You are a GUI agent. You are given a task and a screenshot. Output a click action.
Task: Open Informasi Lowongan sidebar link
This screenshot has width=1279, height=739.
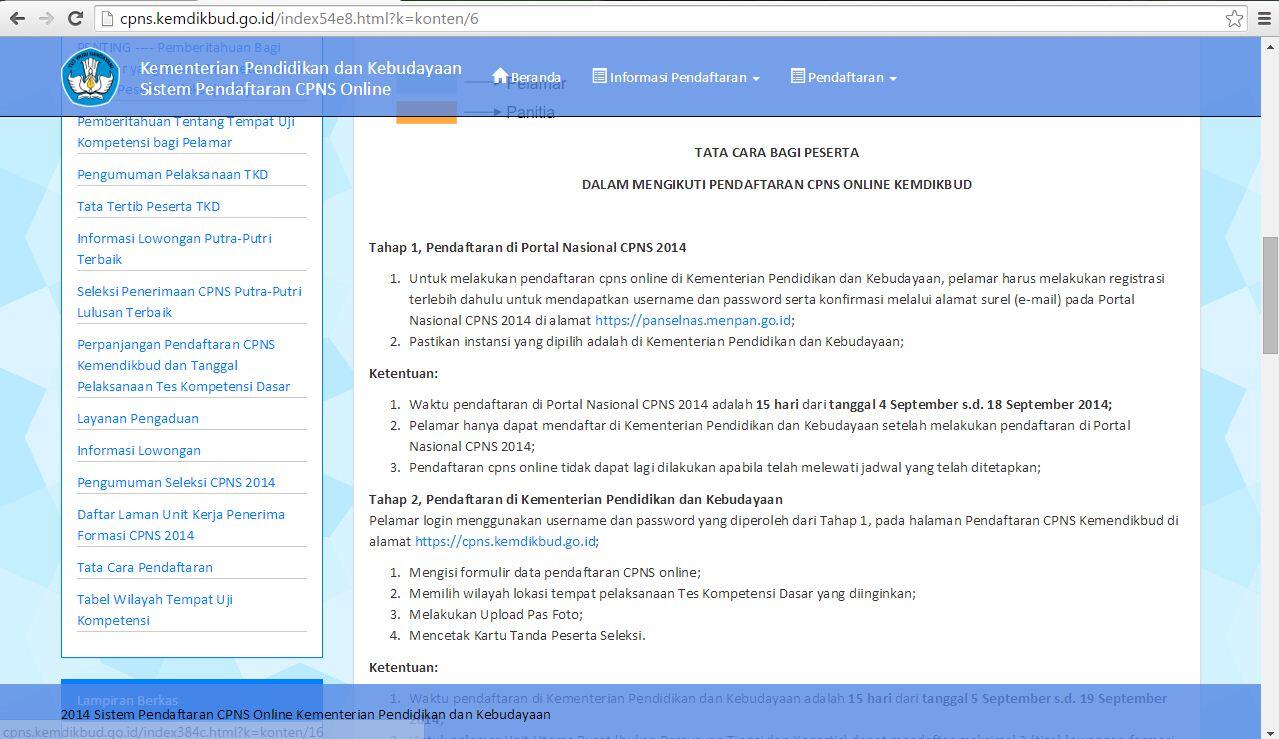pyautogui.click(x=139, y=450)
